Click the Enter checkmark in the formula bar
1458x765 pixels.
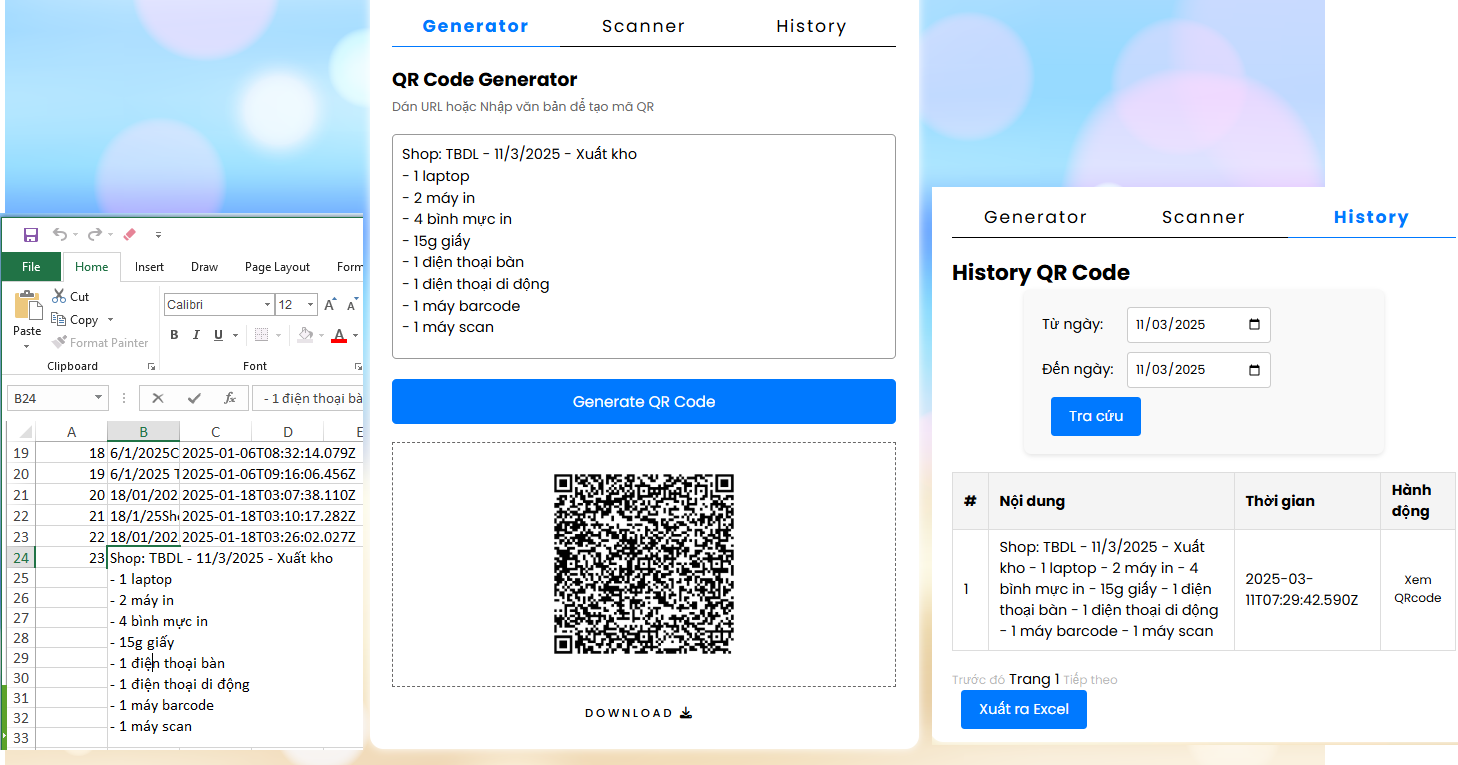point(194,398)
